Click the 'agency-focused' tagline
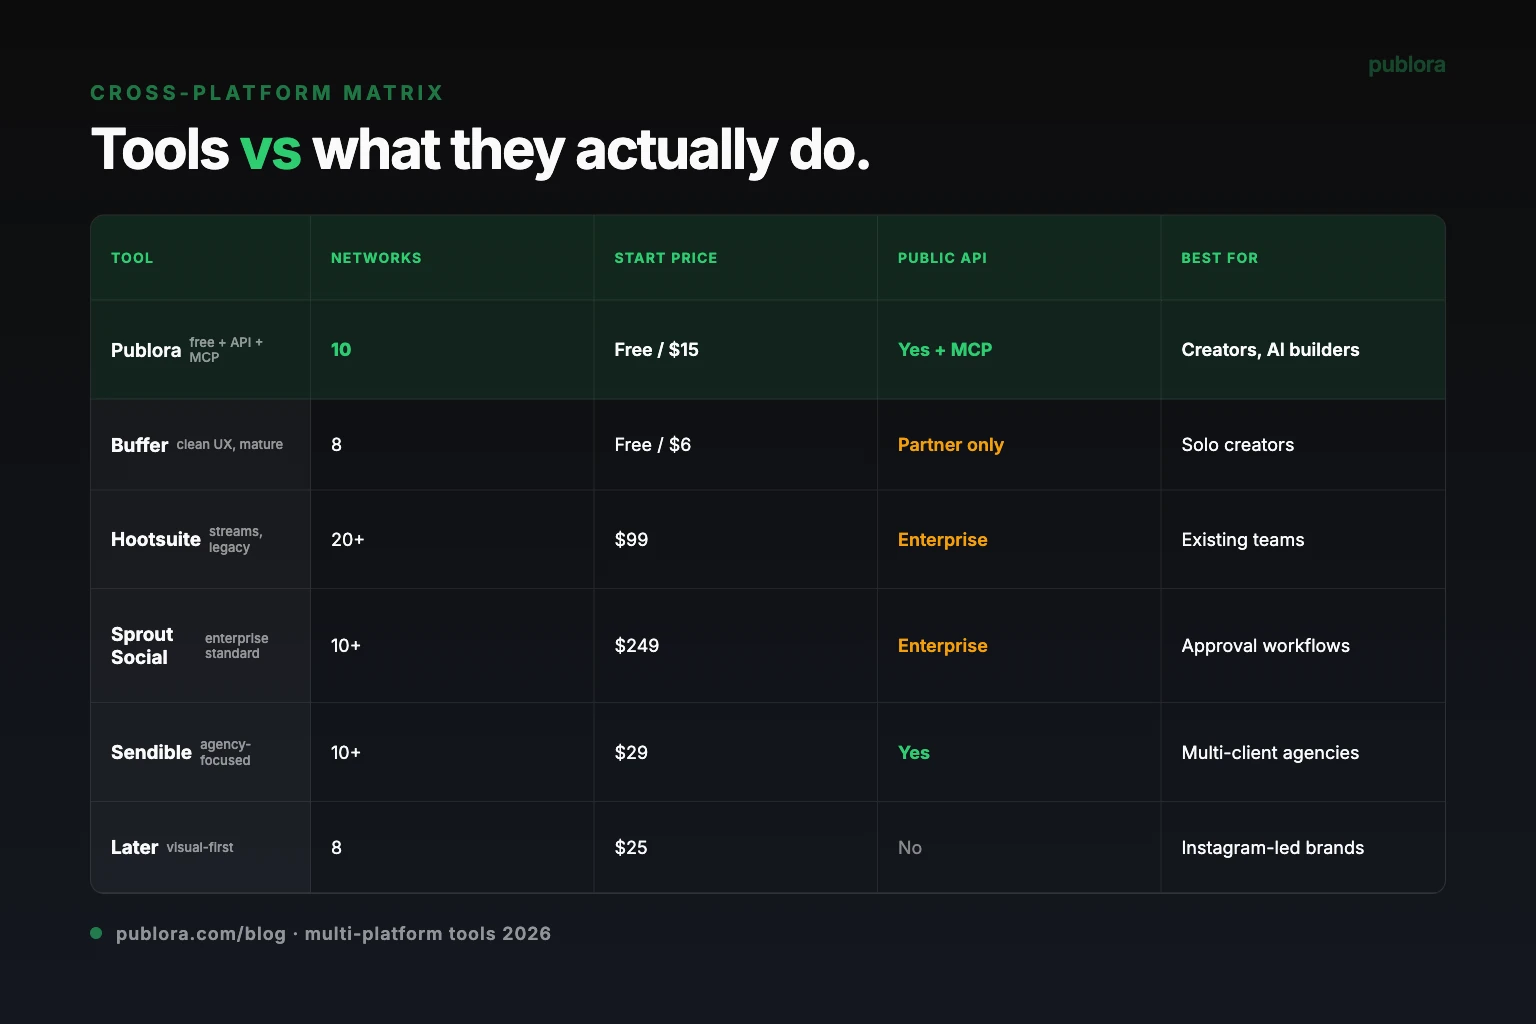 coord(226,753)
